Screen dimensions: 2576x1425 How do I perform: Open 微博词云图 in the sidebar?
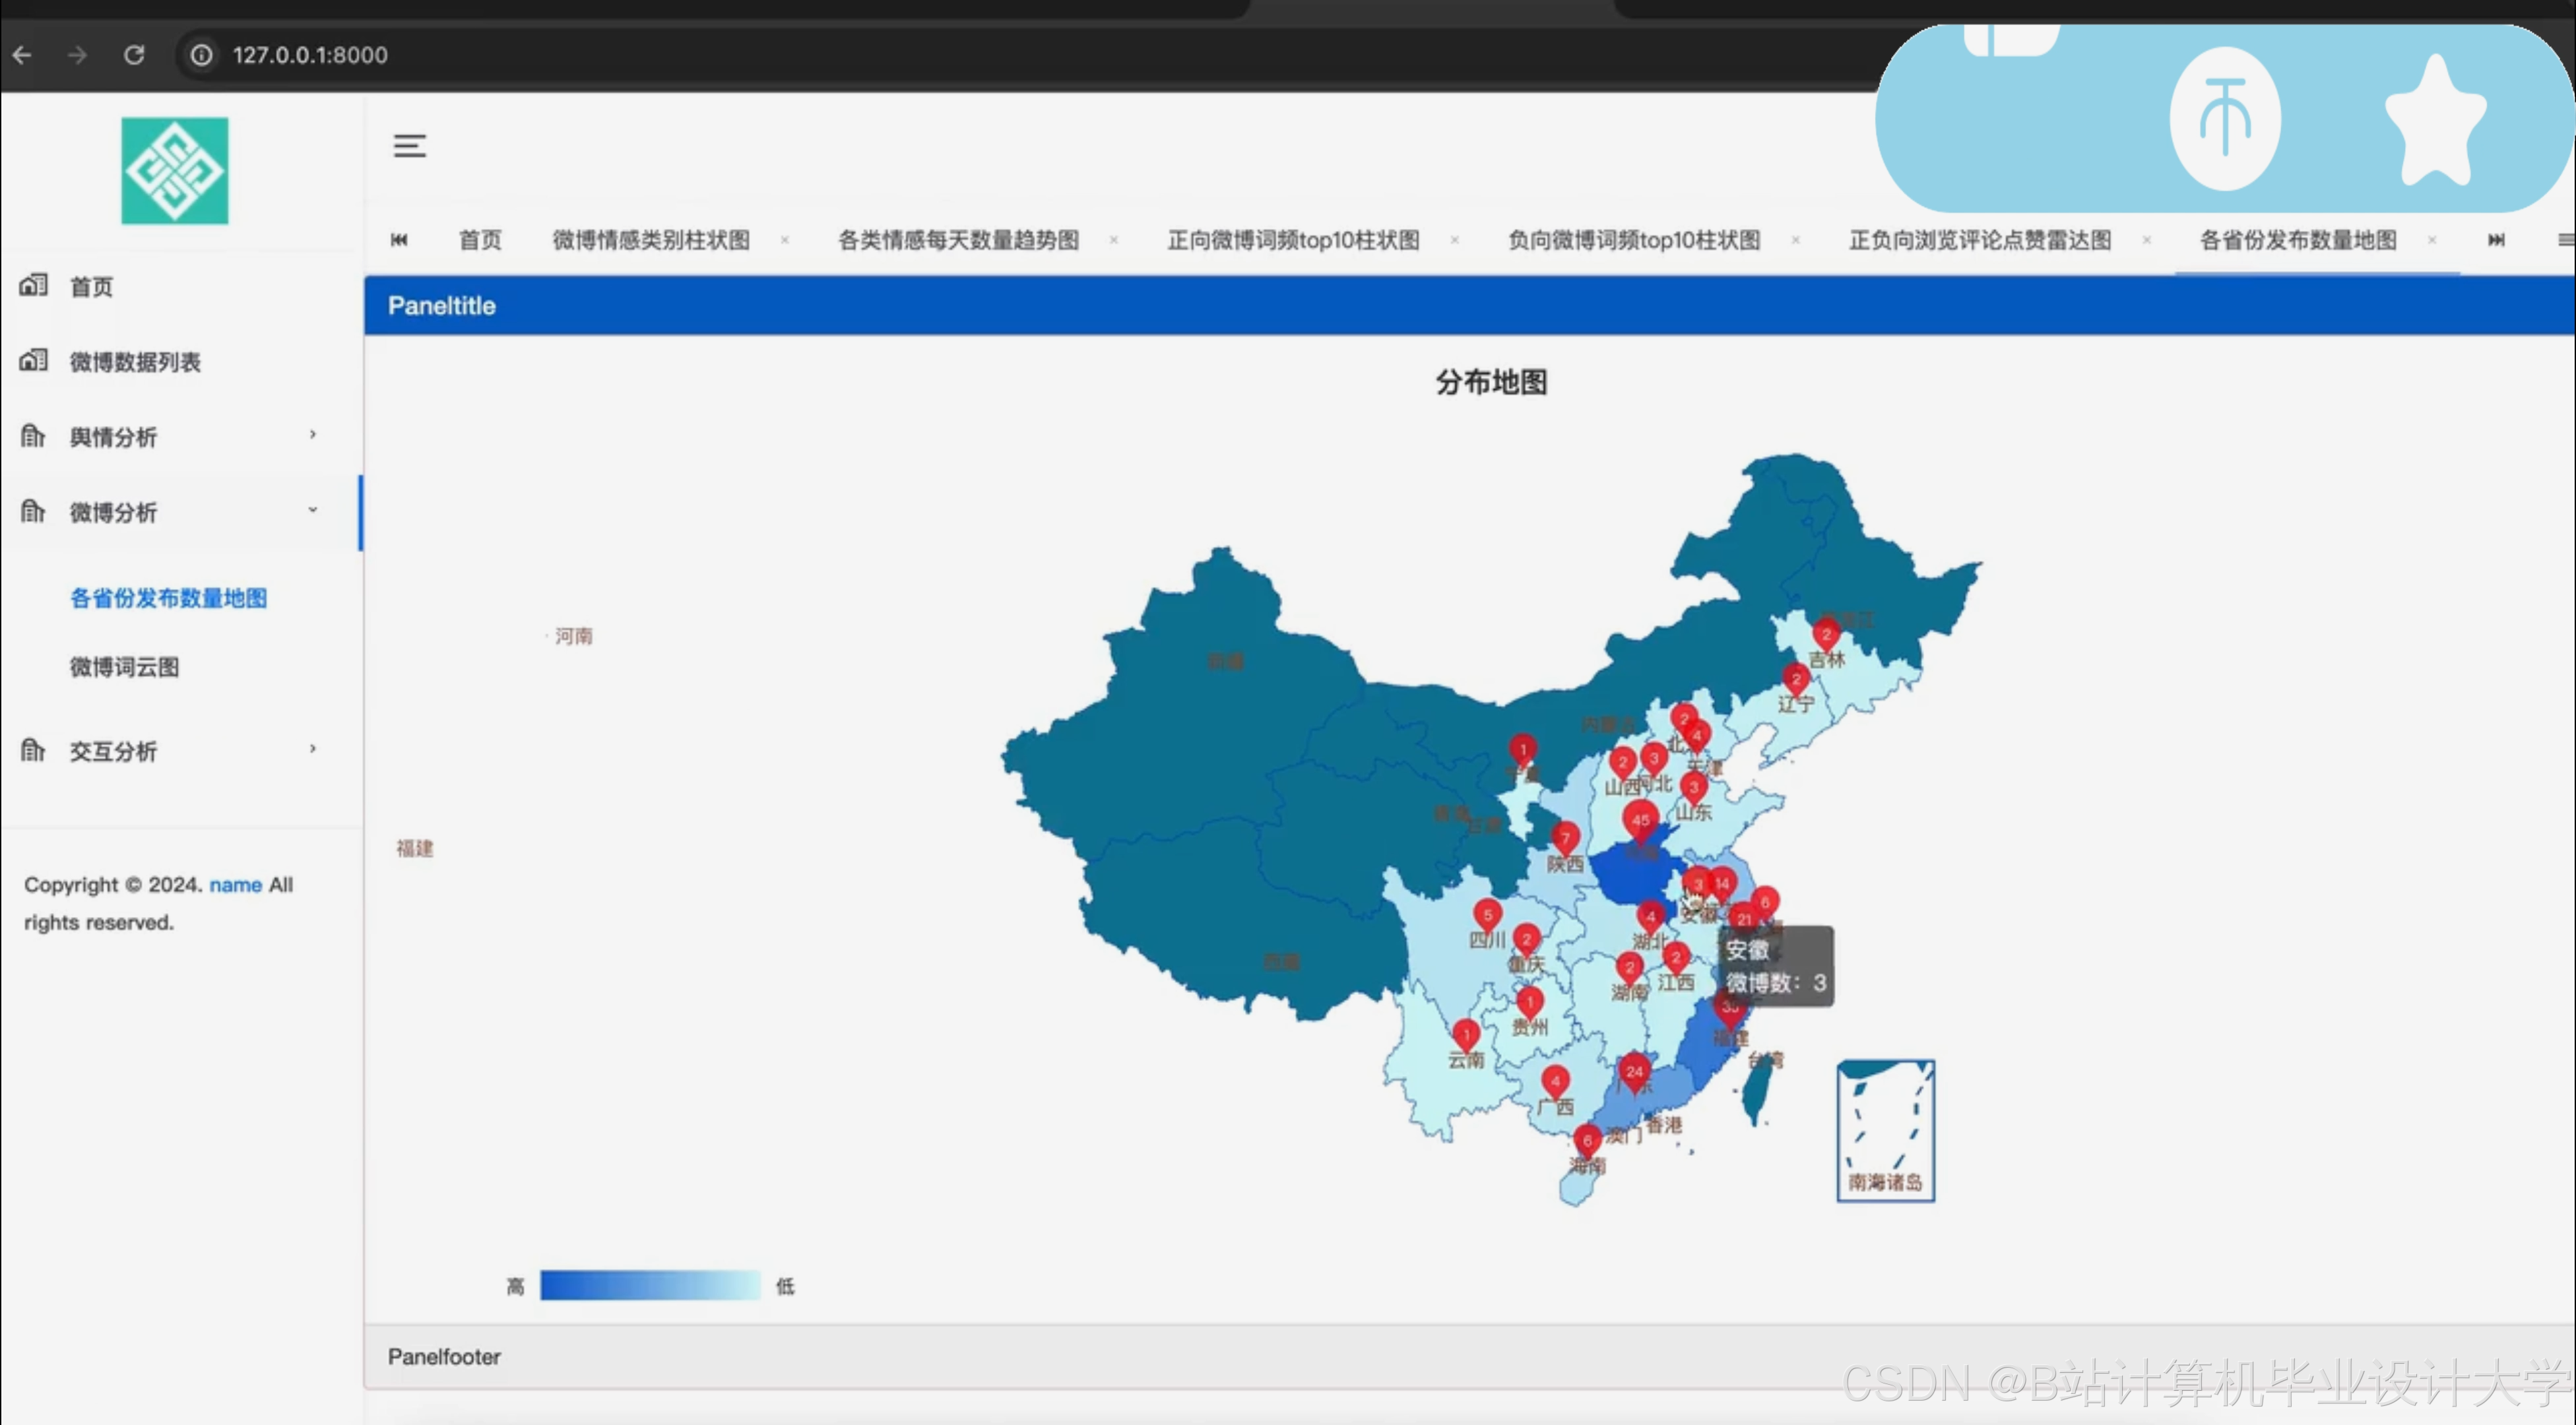tap(124, 667)
